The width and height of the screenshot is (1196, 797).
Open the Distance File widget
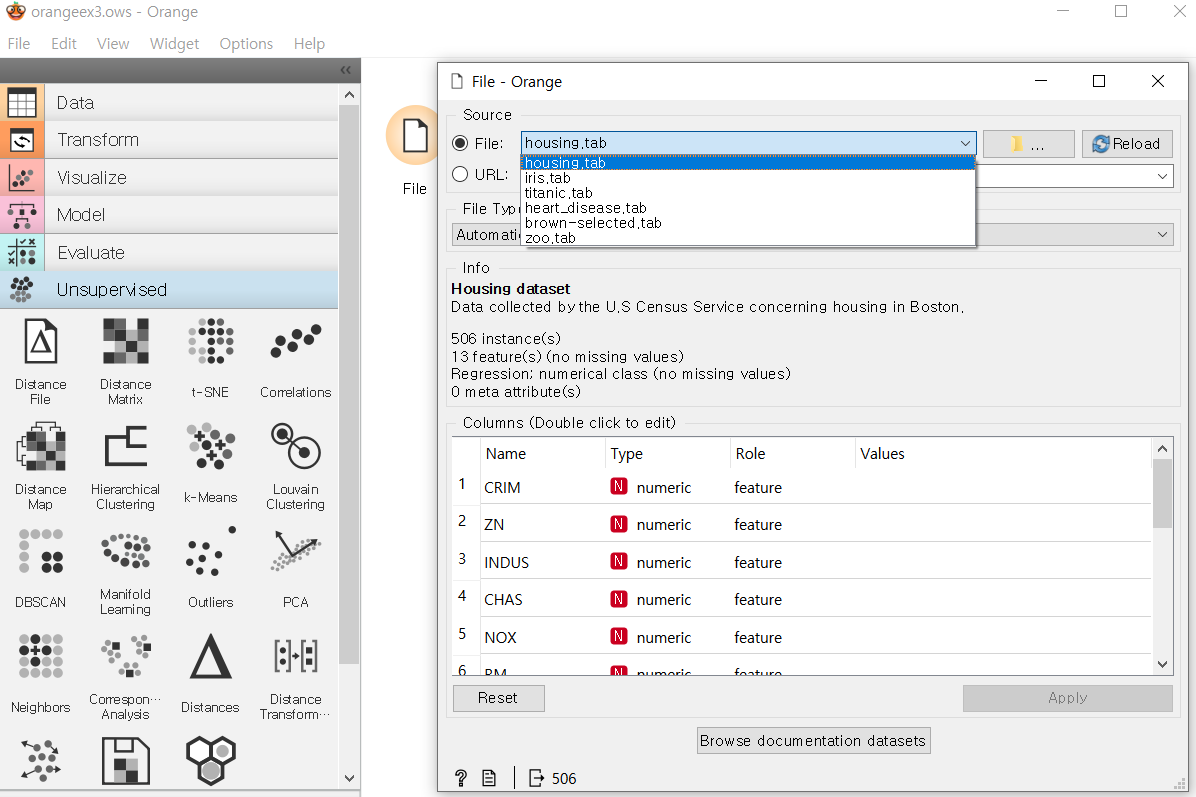40,362
